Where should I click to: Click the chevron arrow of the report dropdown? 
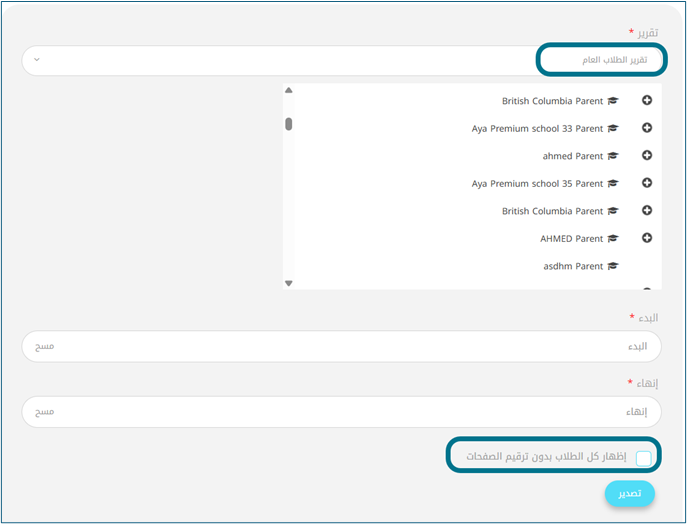[37, 60]
